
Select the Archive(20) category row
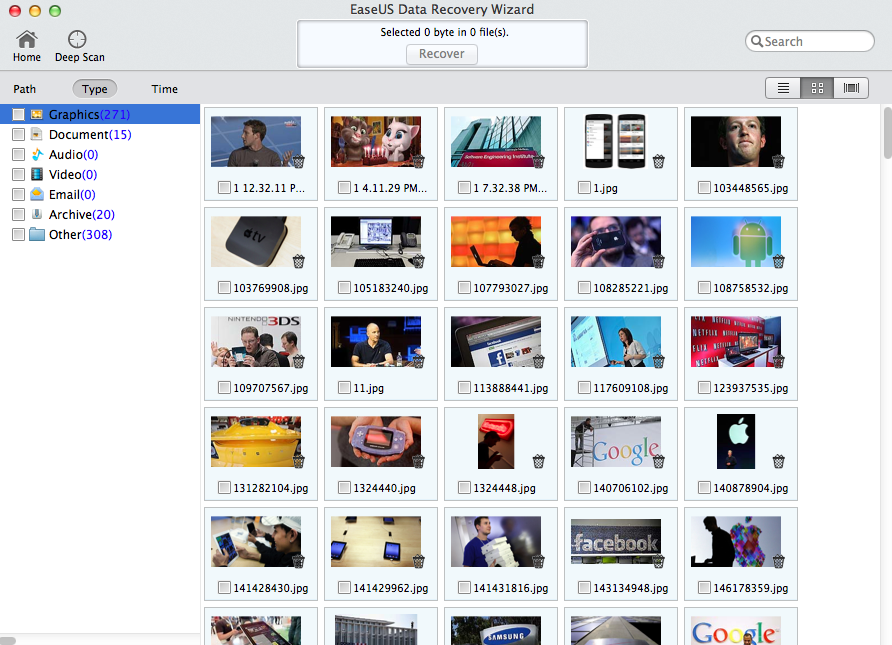pyautogui.click(x=100, y=214)
